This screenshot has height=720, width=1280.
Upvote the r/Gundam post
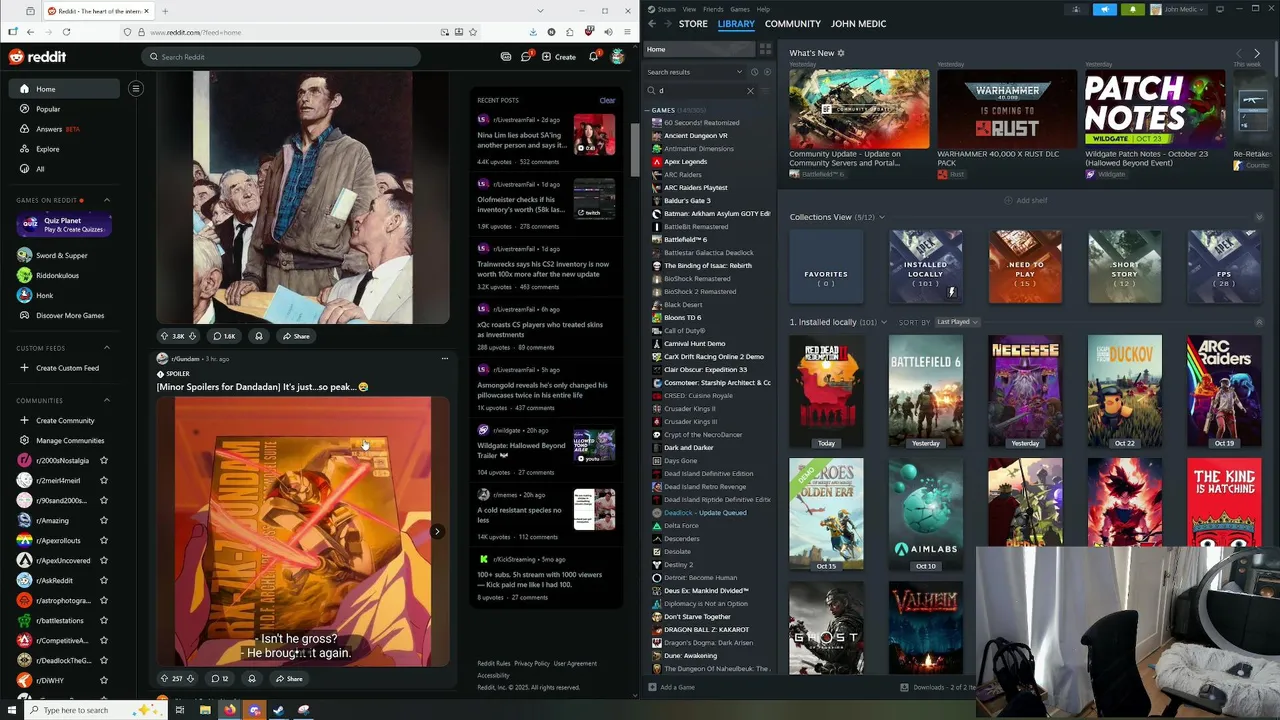pyautogui.click(x=165, y=678)
